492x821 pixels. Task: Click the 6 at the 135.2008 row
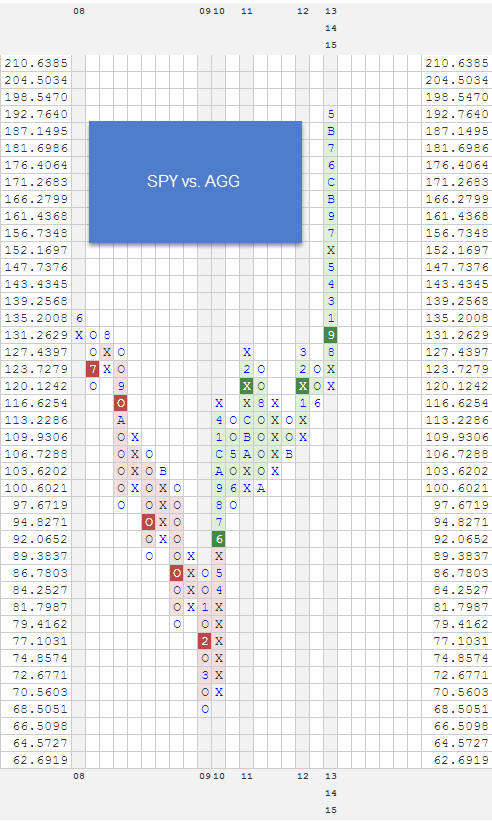pos(79,318)
